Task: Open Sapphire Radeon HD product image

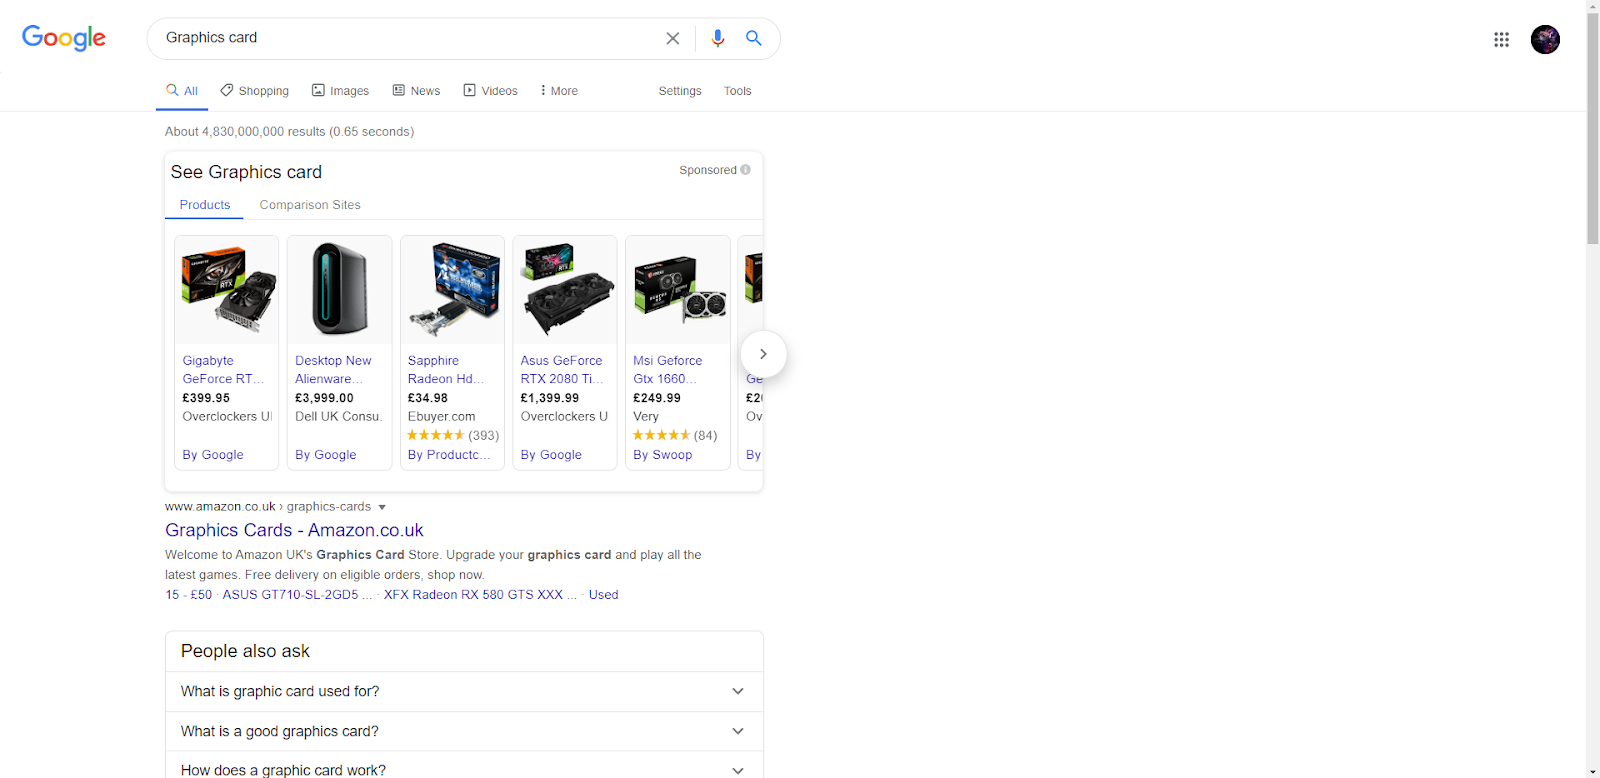Action: 453,289
